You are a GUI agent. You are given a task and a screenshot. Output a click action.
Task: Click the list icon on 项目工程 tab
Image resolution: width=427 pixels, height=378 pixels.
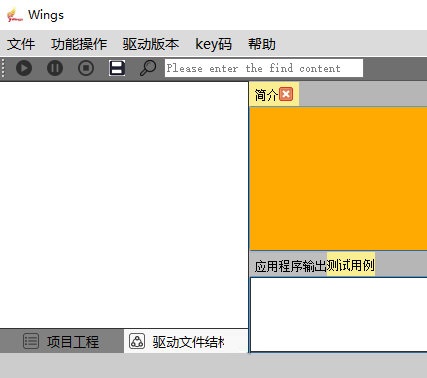tap(31, 341)
